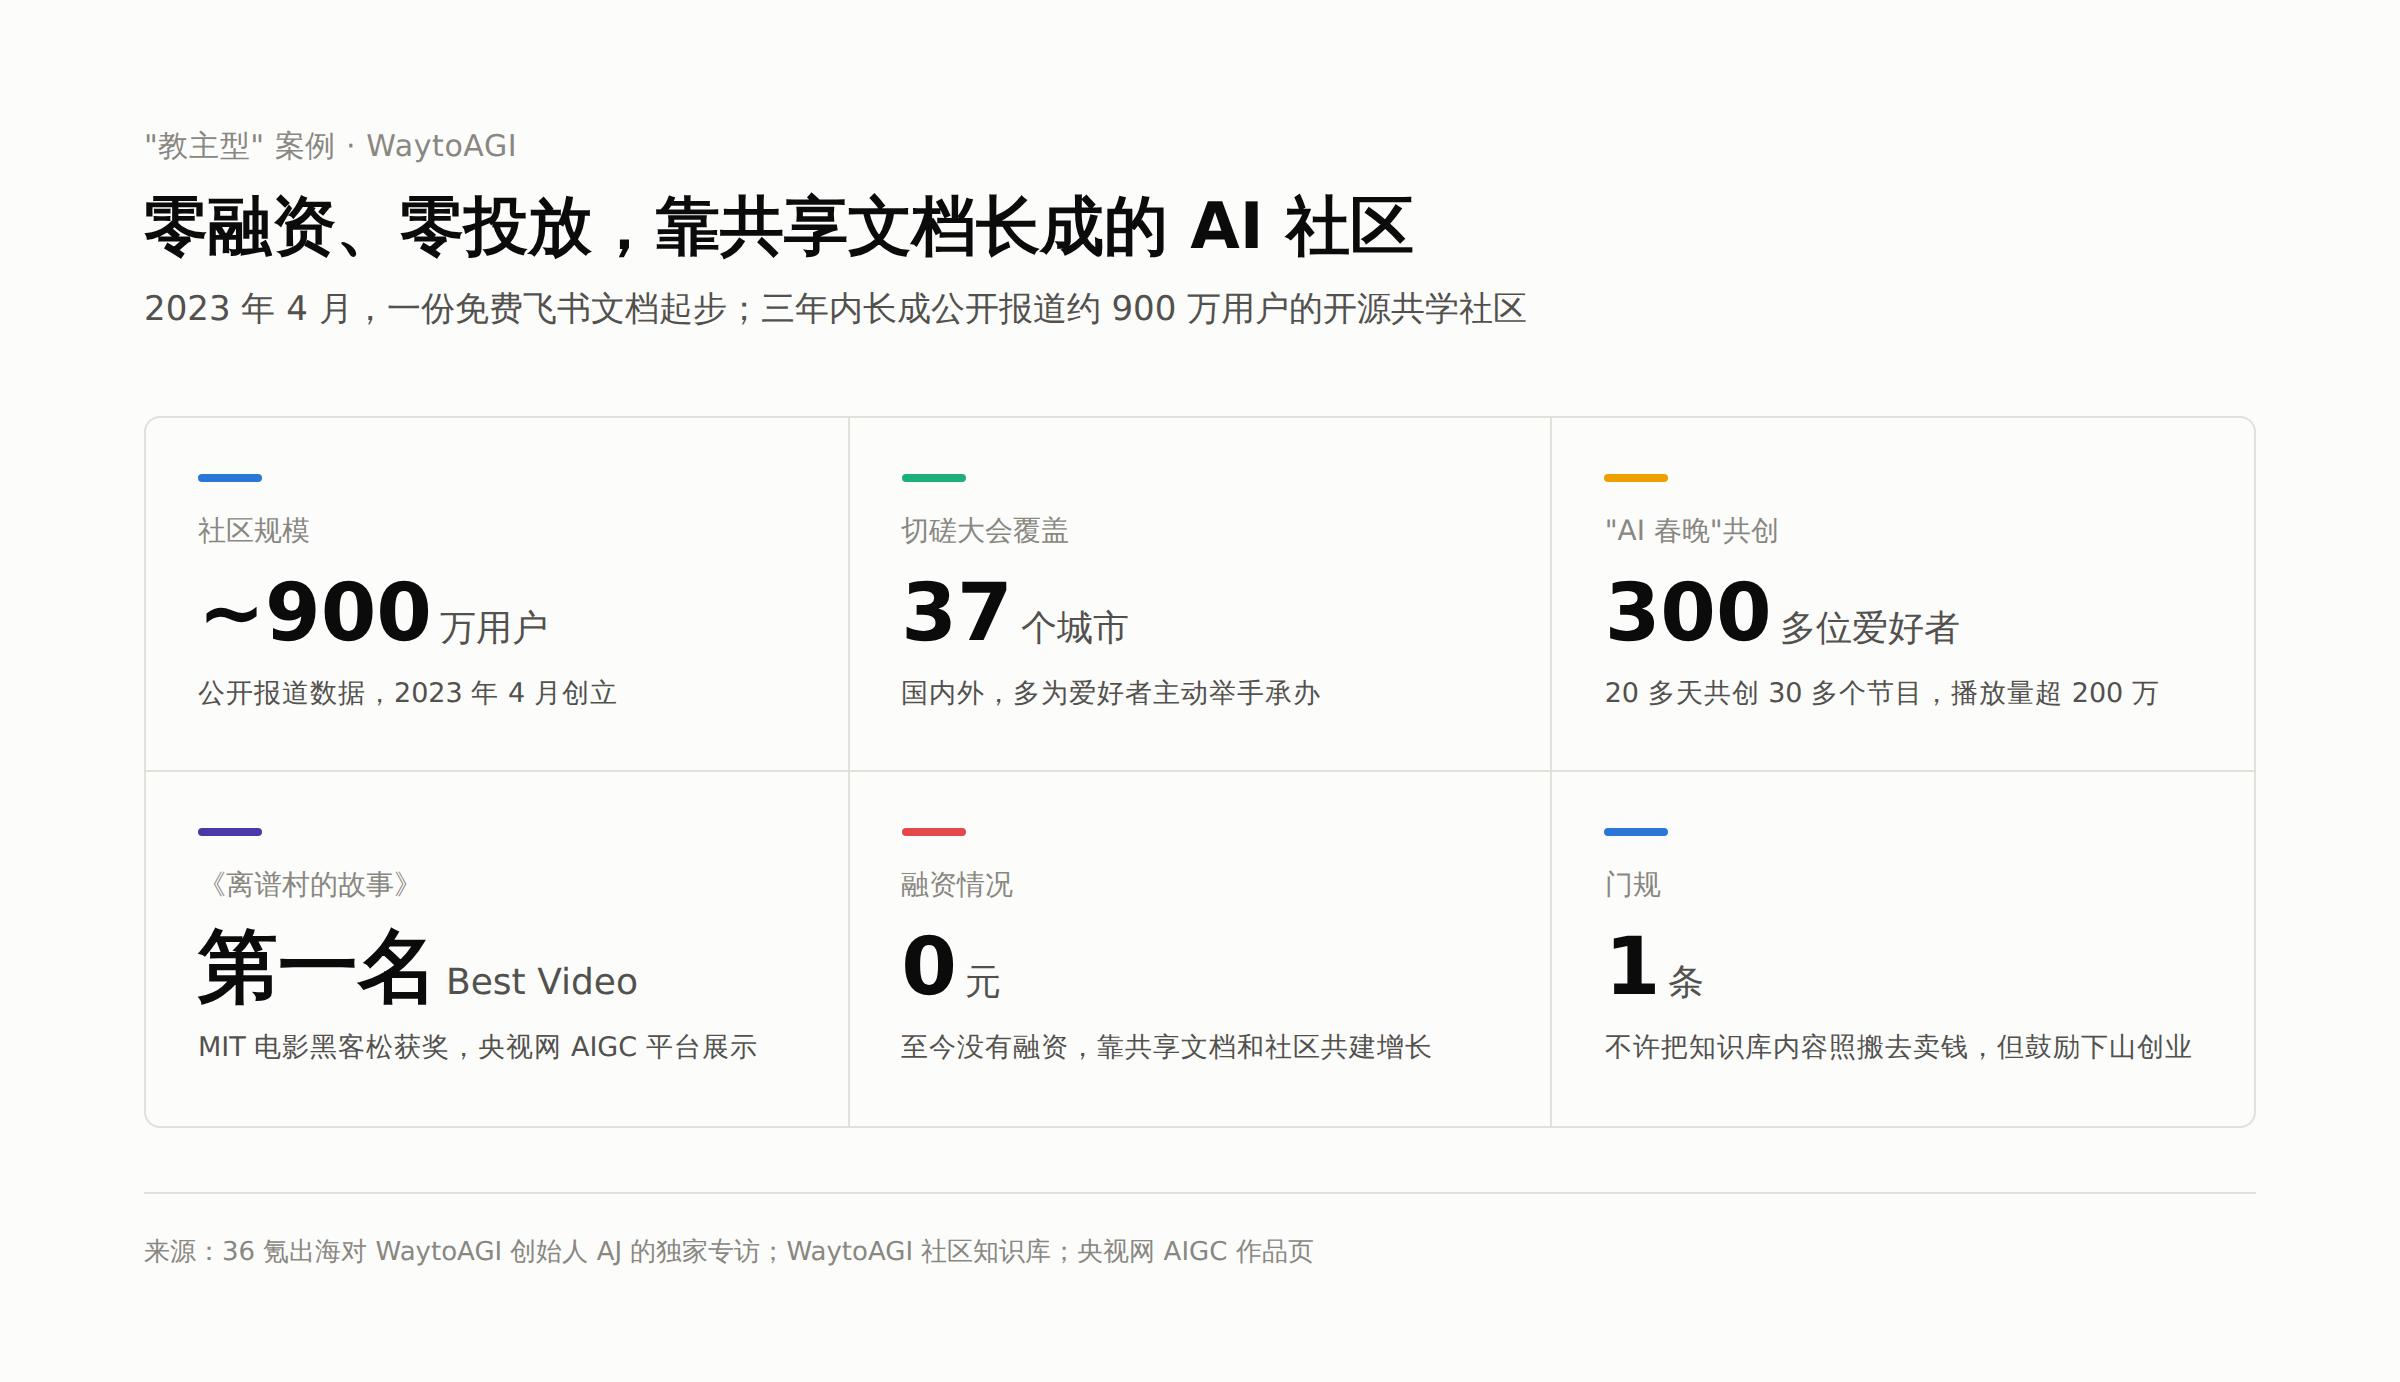Click the subtitle starting with 2023 年 4 月
This screenshot has height=1382, width=2400.
tap(835, 308)
